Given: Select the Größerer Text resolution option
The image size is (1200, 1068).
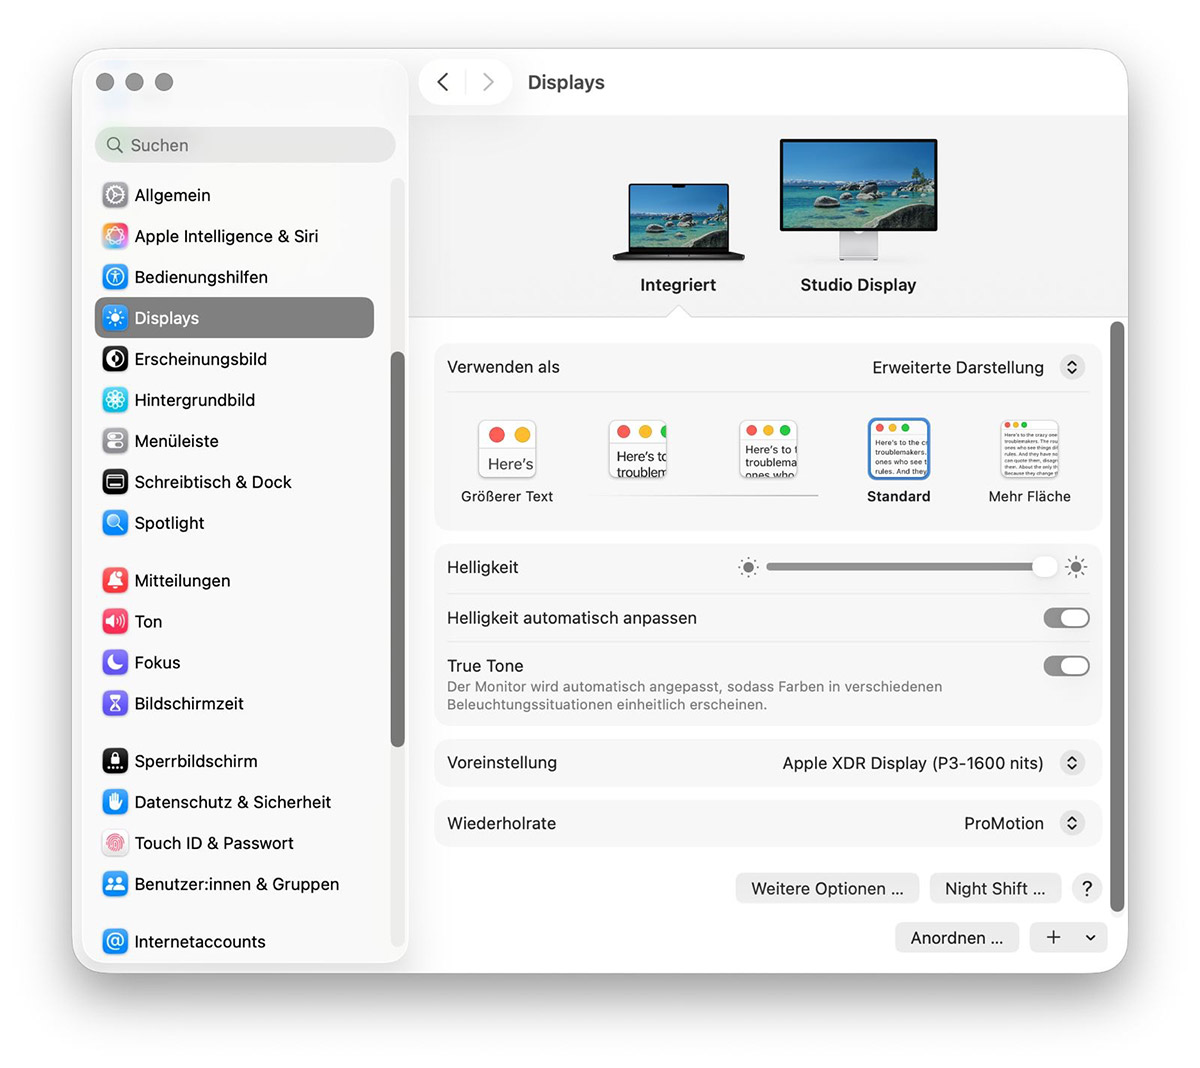Looking at the screenshot, I should click(507, 461).
